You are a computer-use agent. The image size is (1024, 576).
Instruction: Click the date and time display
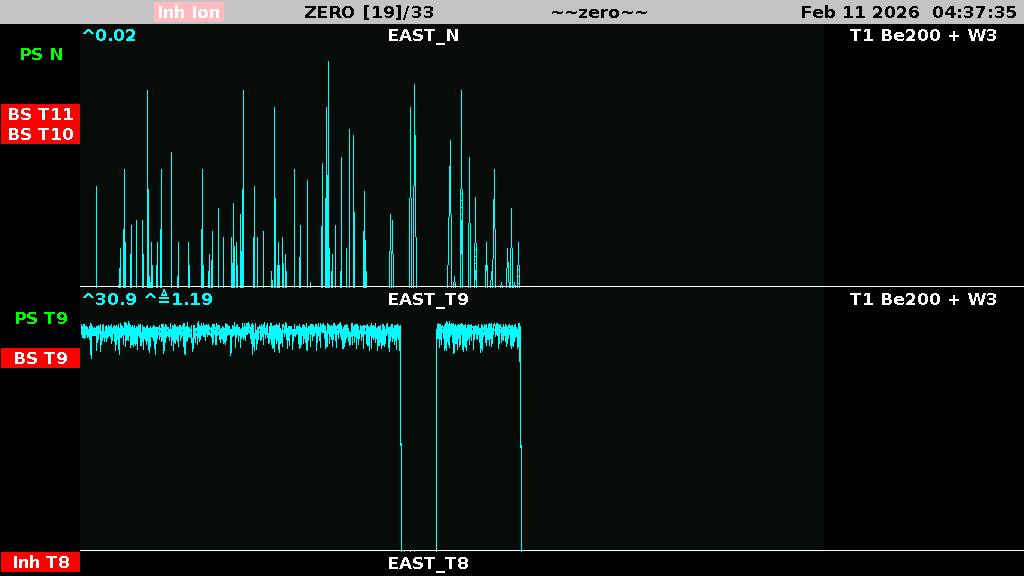coord(908,12)
